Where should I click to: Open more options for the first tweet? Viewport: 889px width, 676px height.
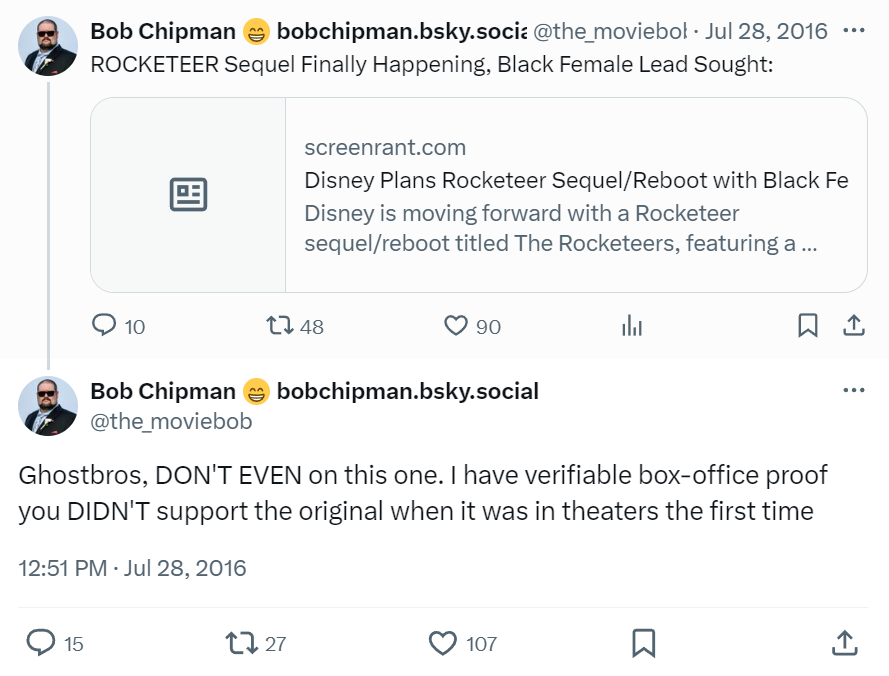pyautogui.click(x=854, y=30)
